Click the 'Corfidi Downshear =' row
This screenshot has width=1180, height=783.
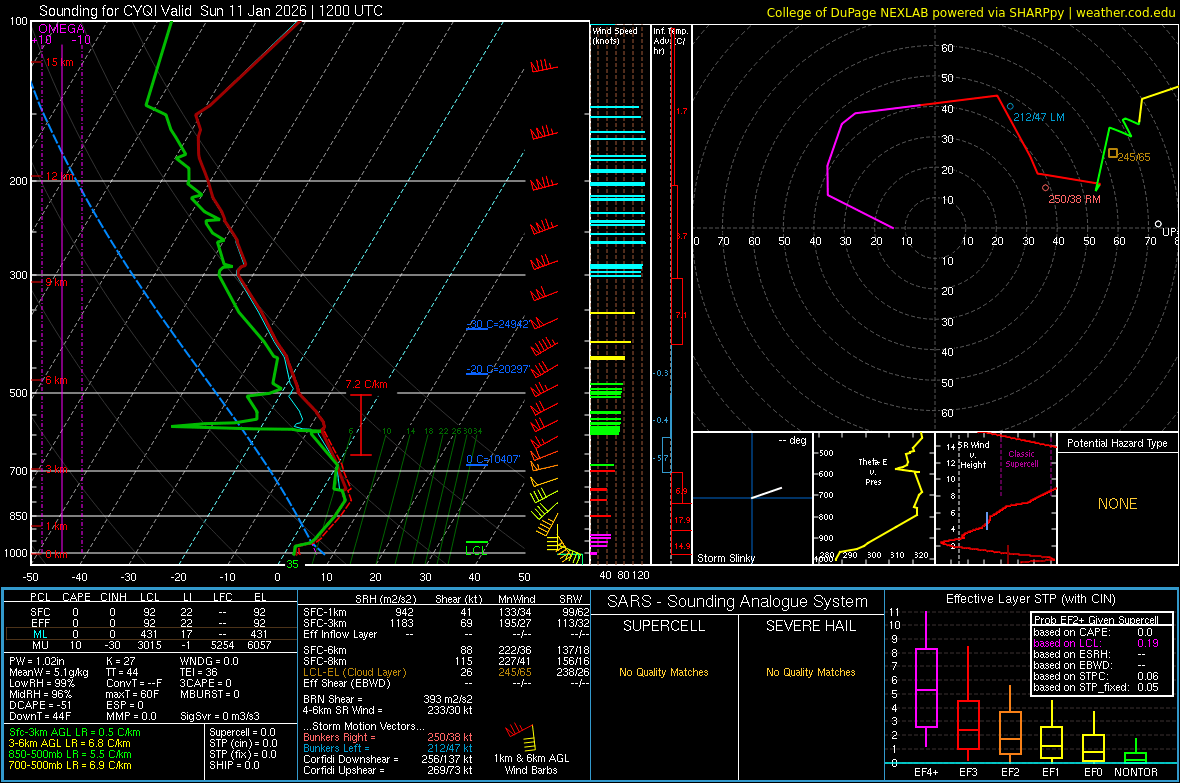(388, 759)
